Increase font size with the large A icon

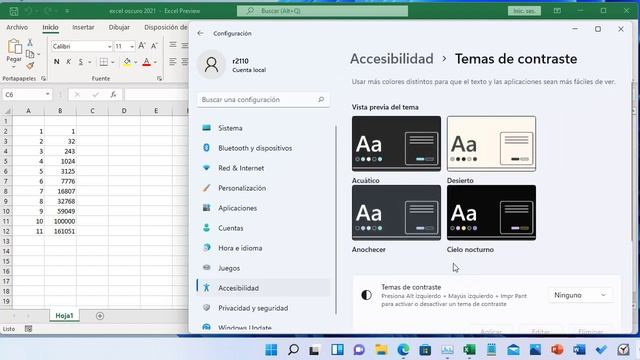click(x=142, y=46)
